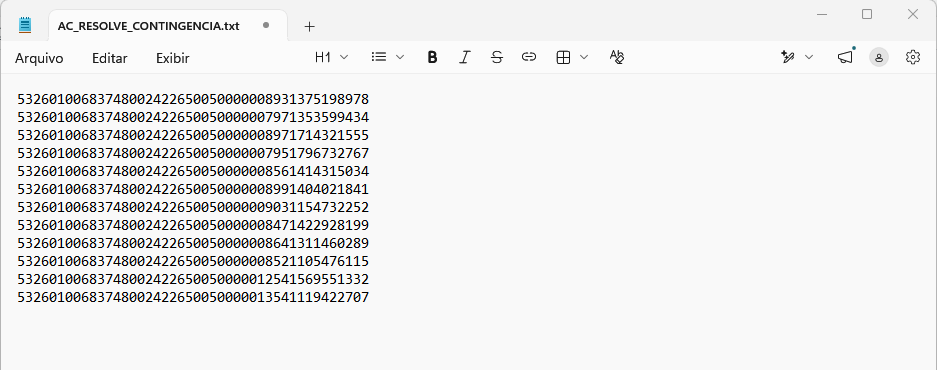Insert a link with the link icon
The width and height of the screenshot is (937, 370).
(528, 57)
